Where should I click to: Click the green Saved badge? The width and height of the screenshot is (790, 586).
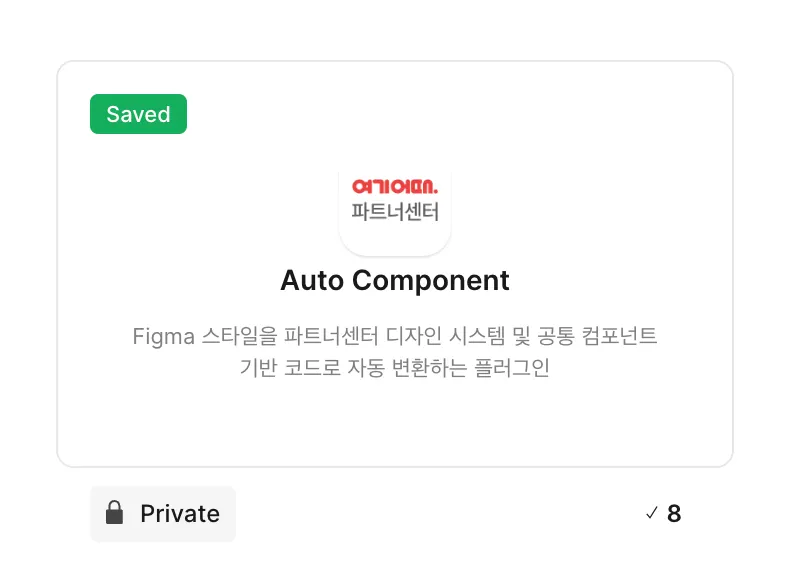[x=138, y=114]
